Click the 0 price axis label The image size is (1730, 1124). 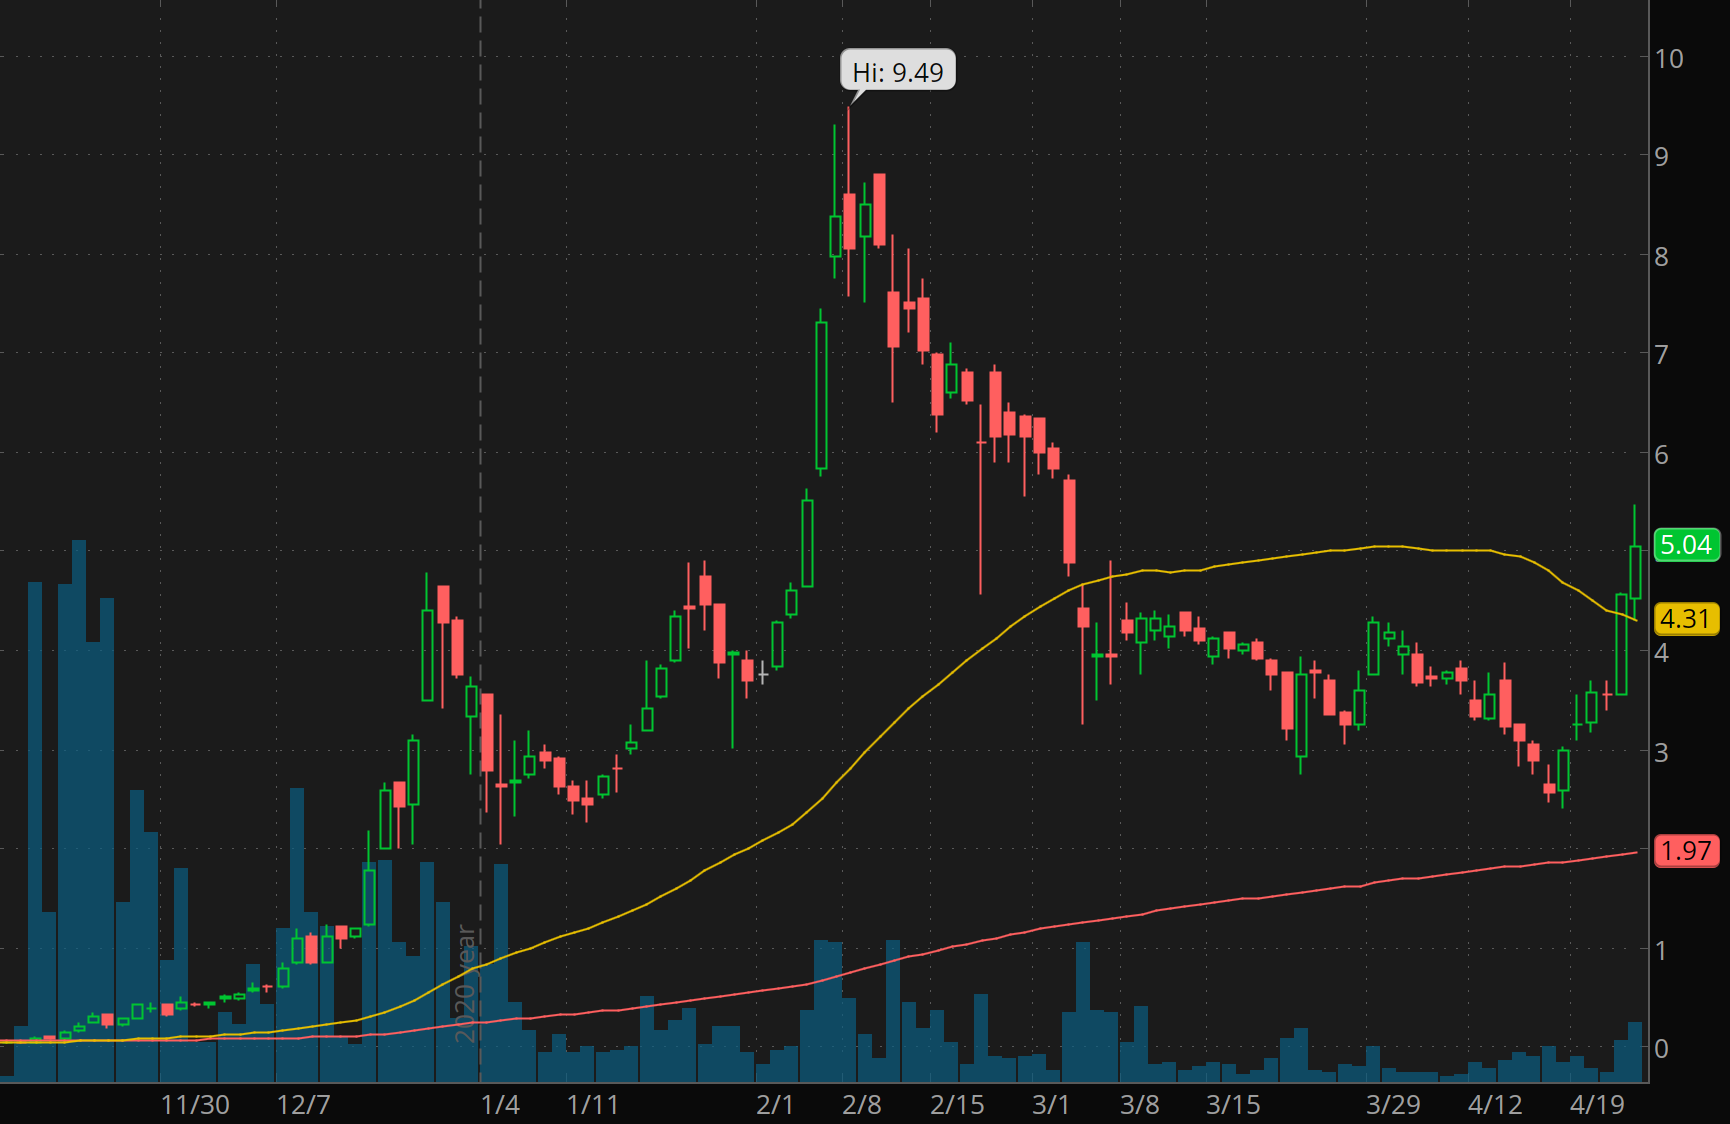pos(1662,1049)
